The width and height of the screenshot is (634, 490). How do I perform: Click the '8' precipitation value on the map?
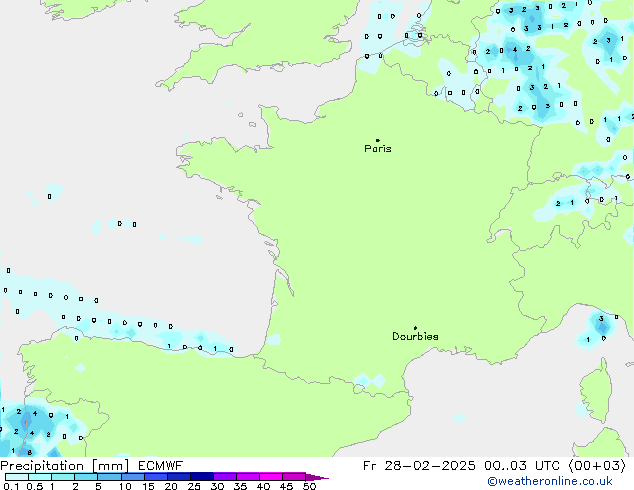click(x=29, y=453)
